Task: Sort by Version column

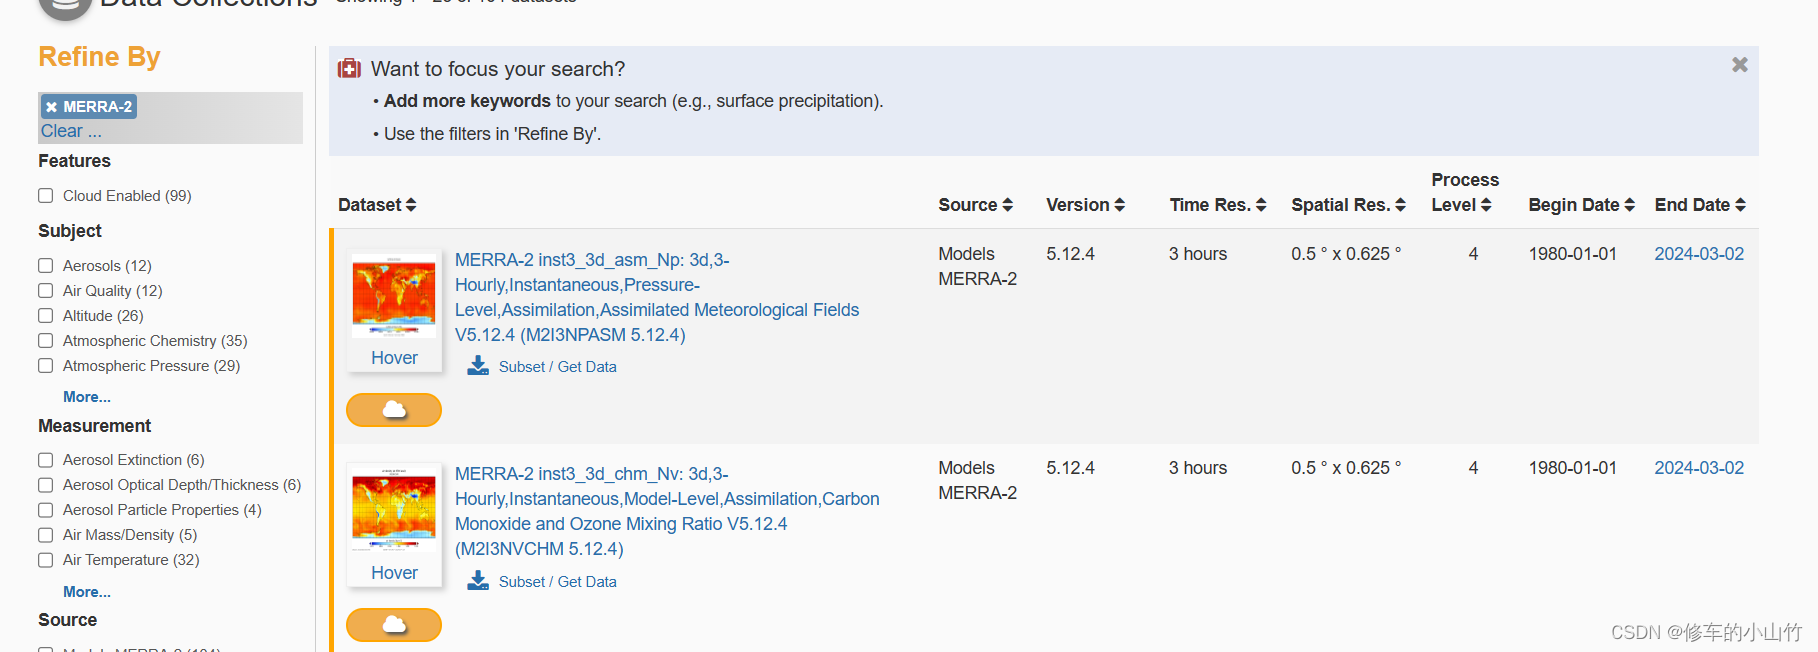Action: click(1085, 205)
